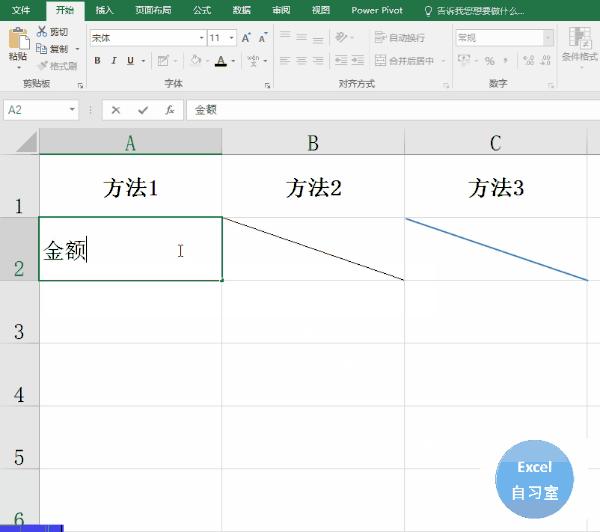Click the accounting number format icon
600x532 pixels.
point(464,60)
